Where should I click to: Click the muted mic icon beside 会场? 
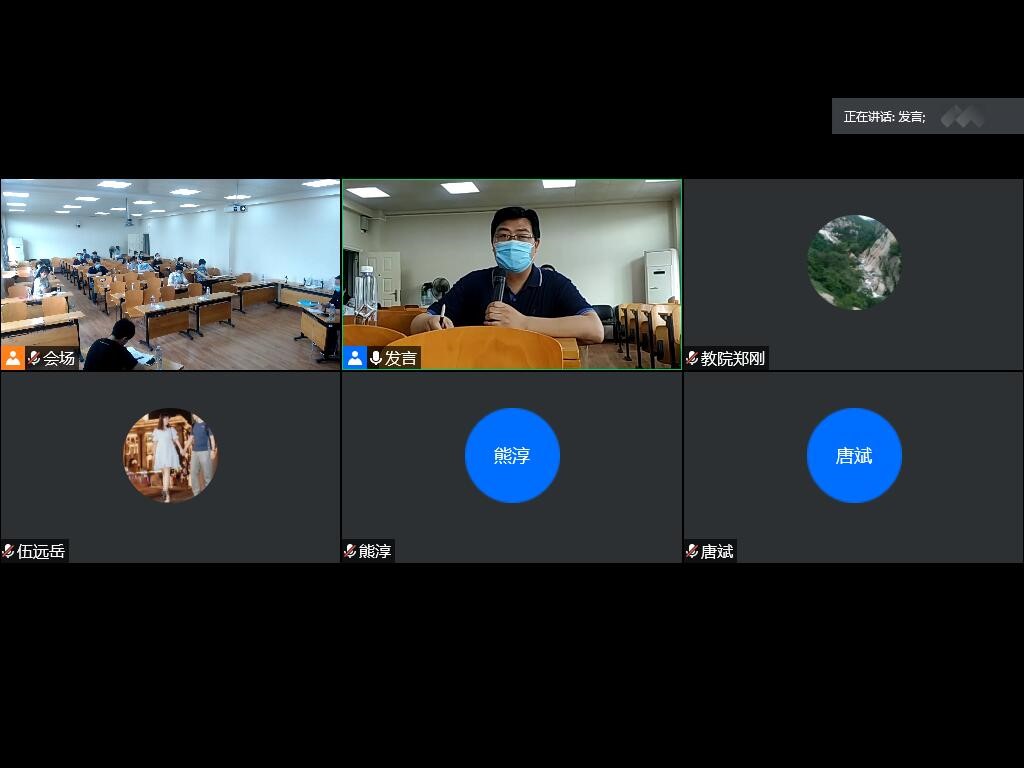pos(34,358)
